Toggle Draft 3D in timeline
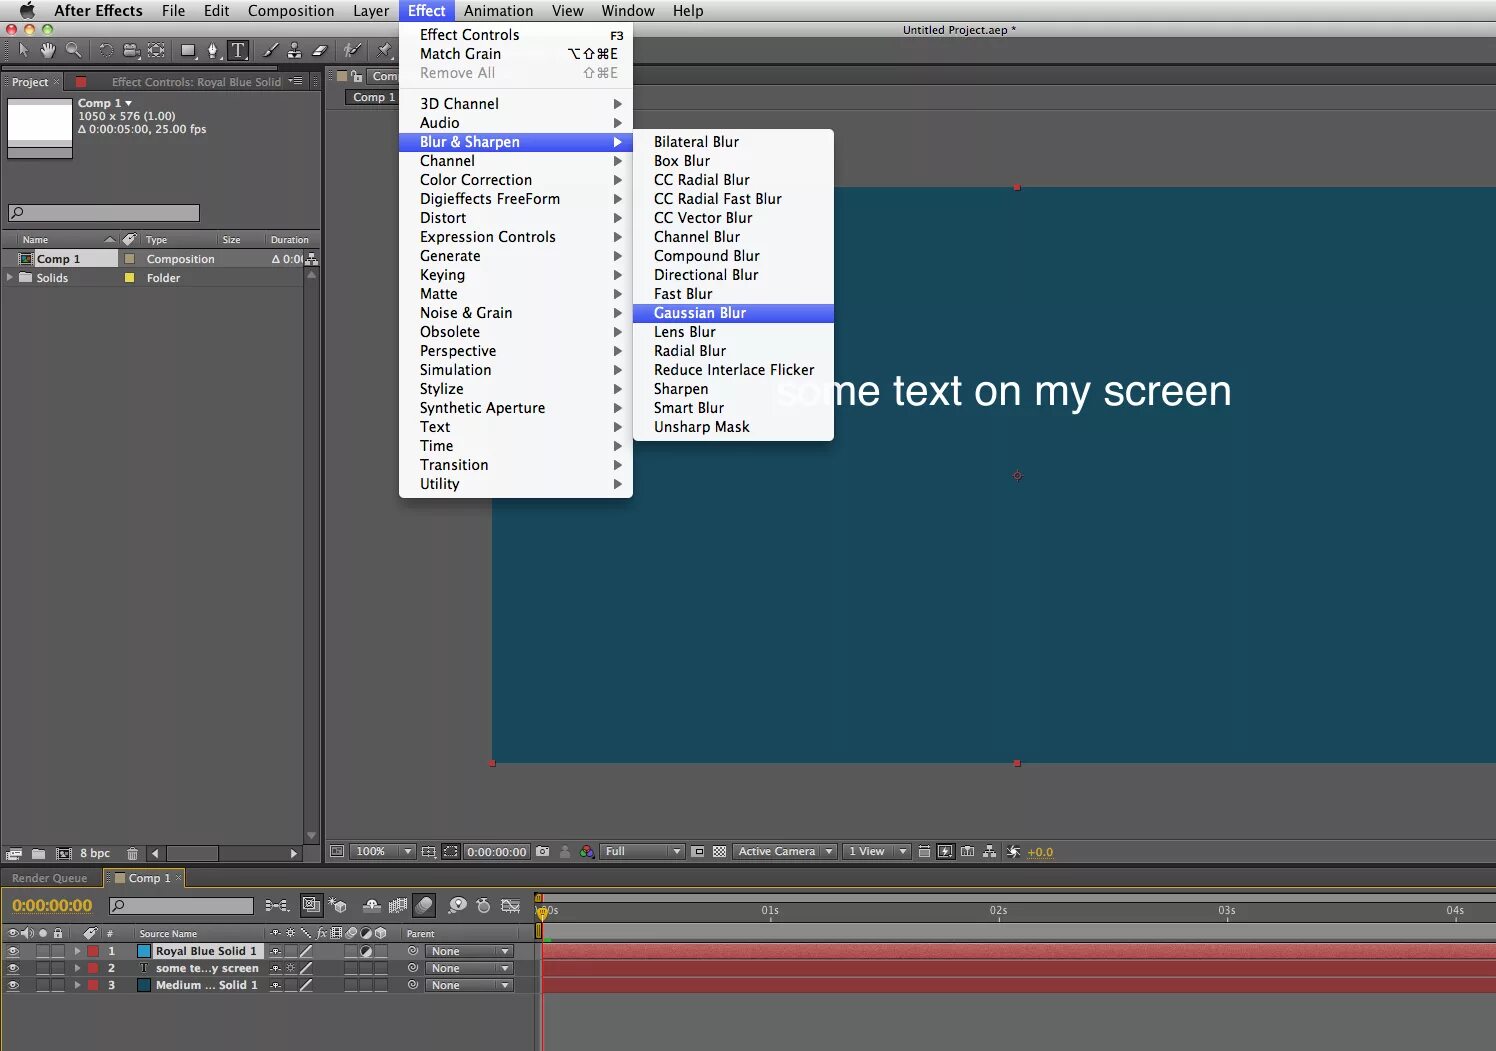Screen dimensions: 1496x1051 coord(337,905)
